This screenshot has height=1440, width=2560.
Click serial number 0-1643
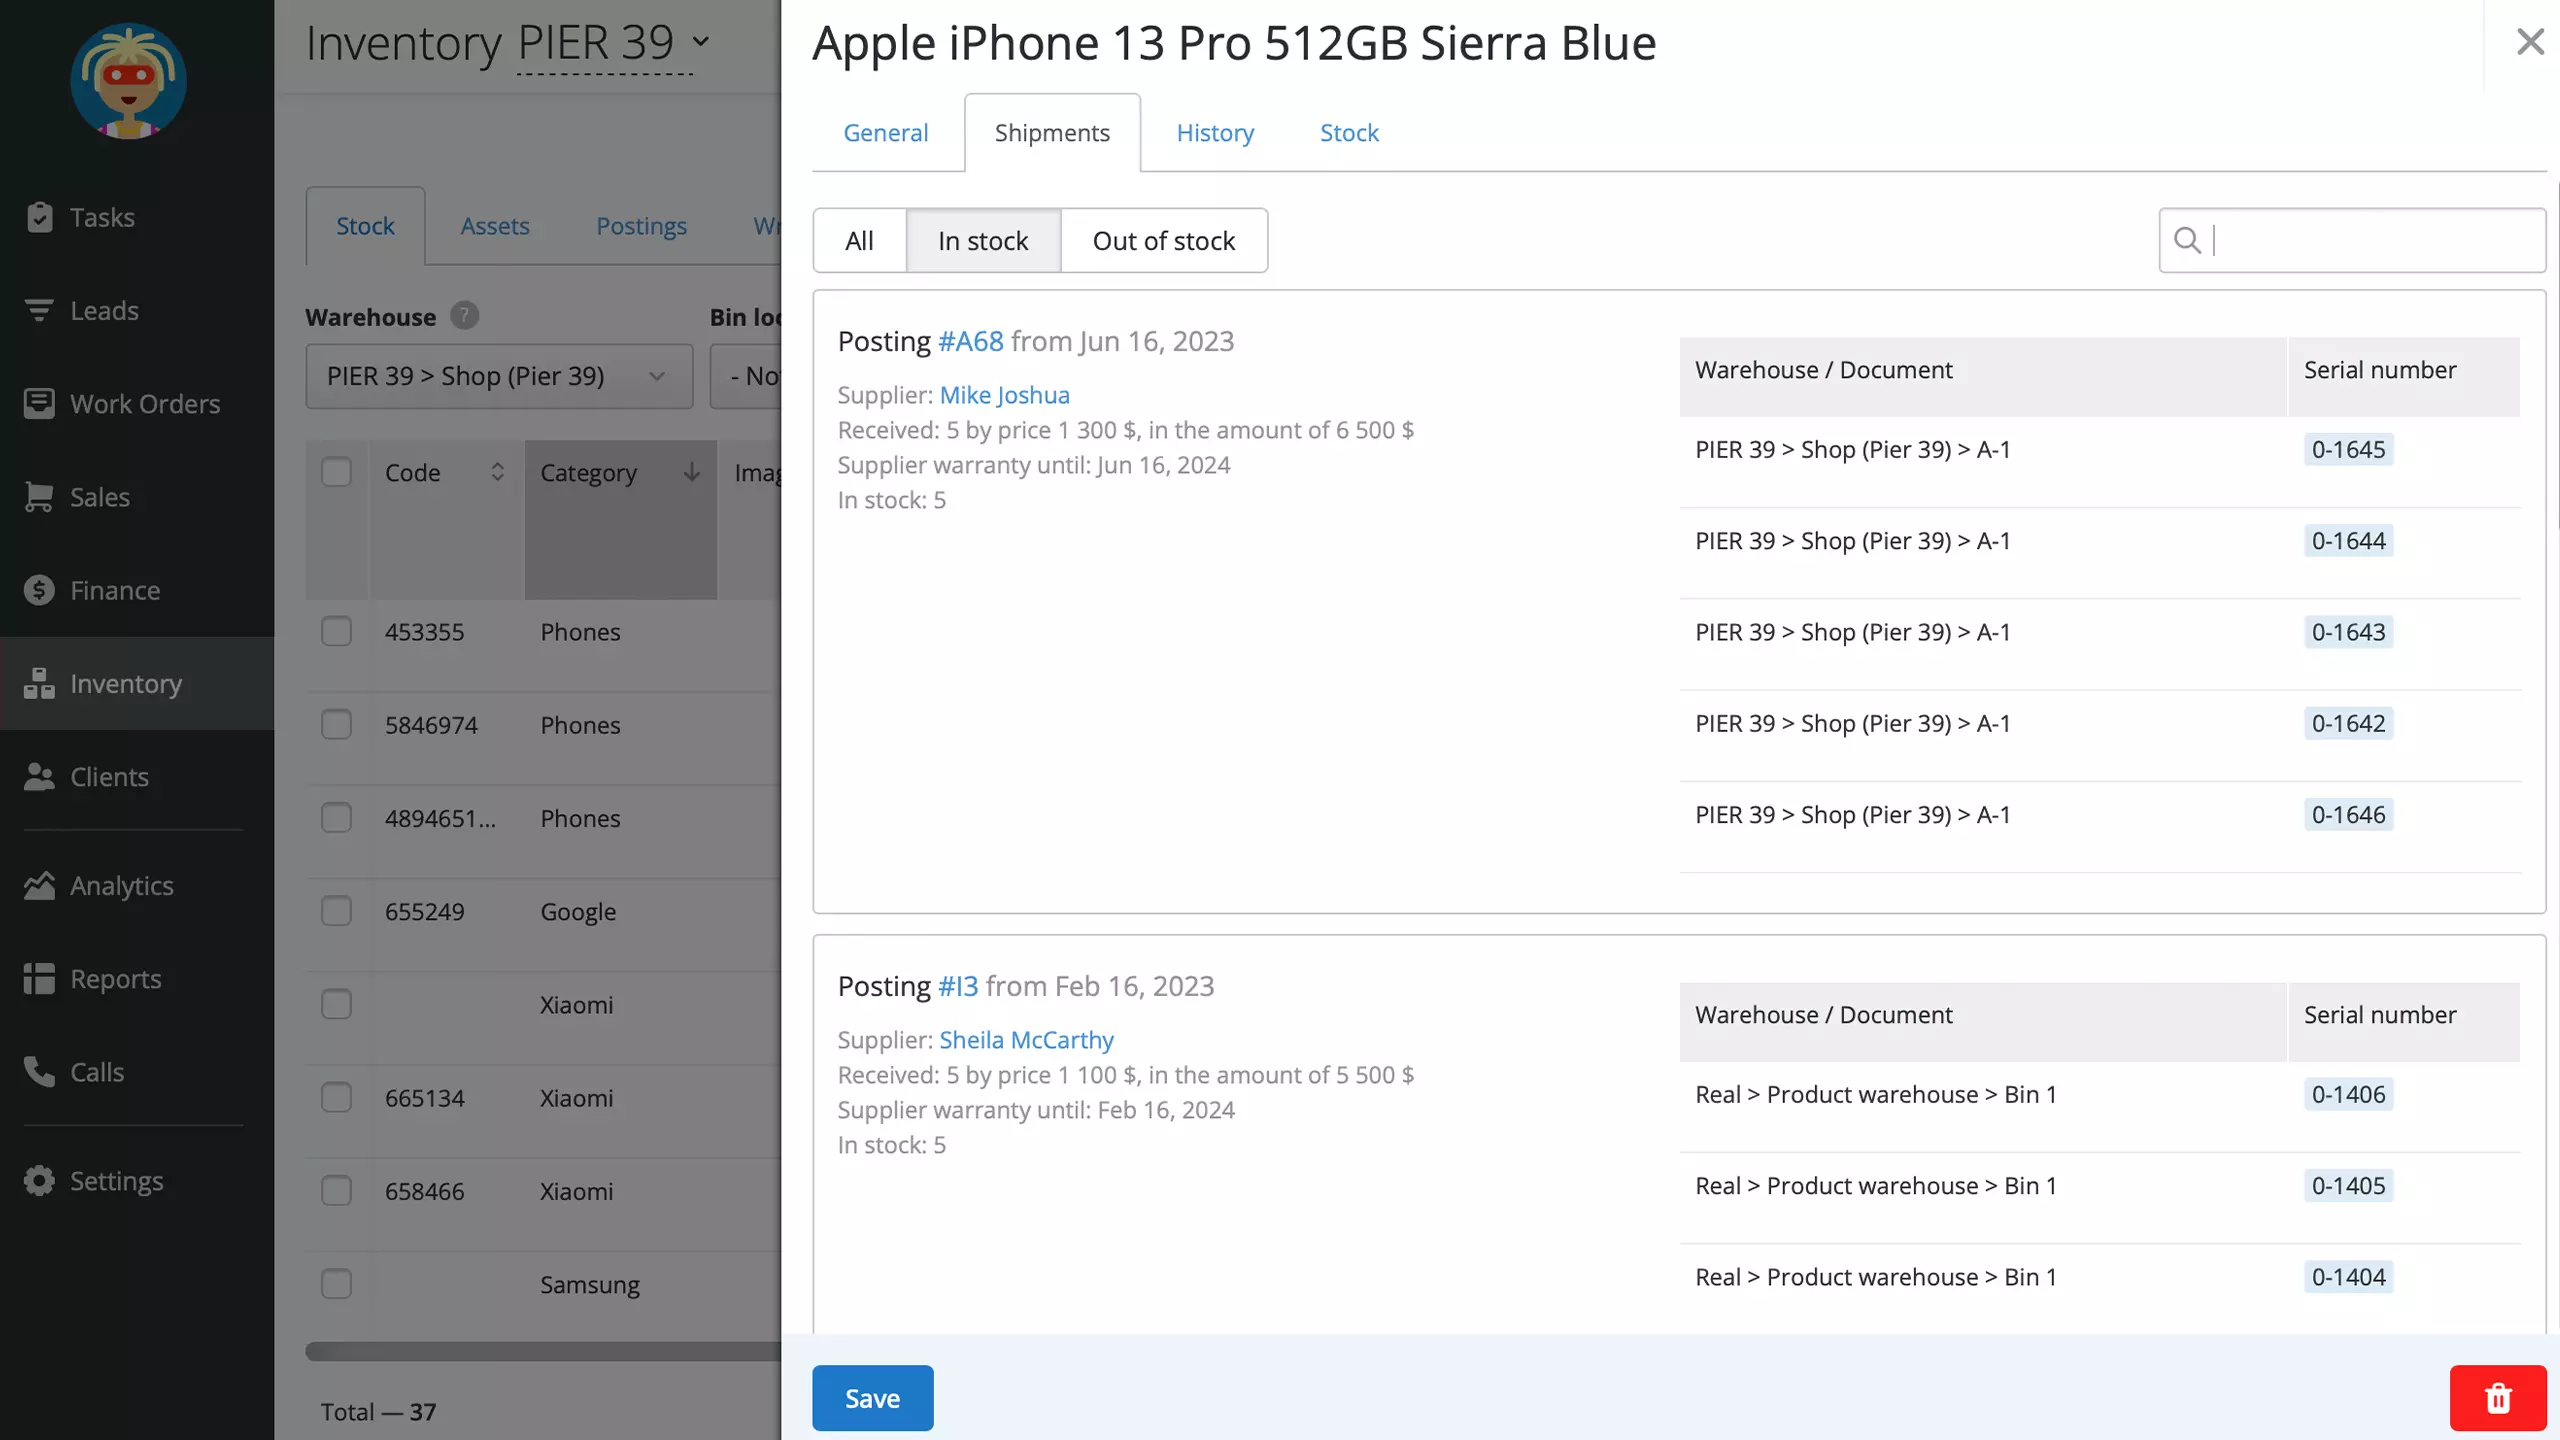coord(2348,632)
